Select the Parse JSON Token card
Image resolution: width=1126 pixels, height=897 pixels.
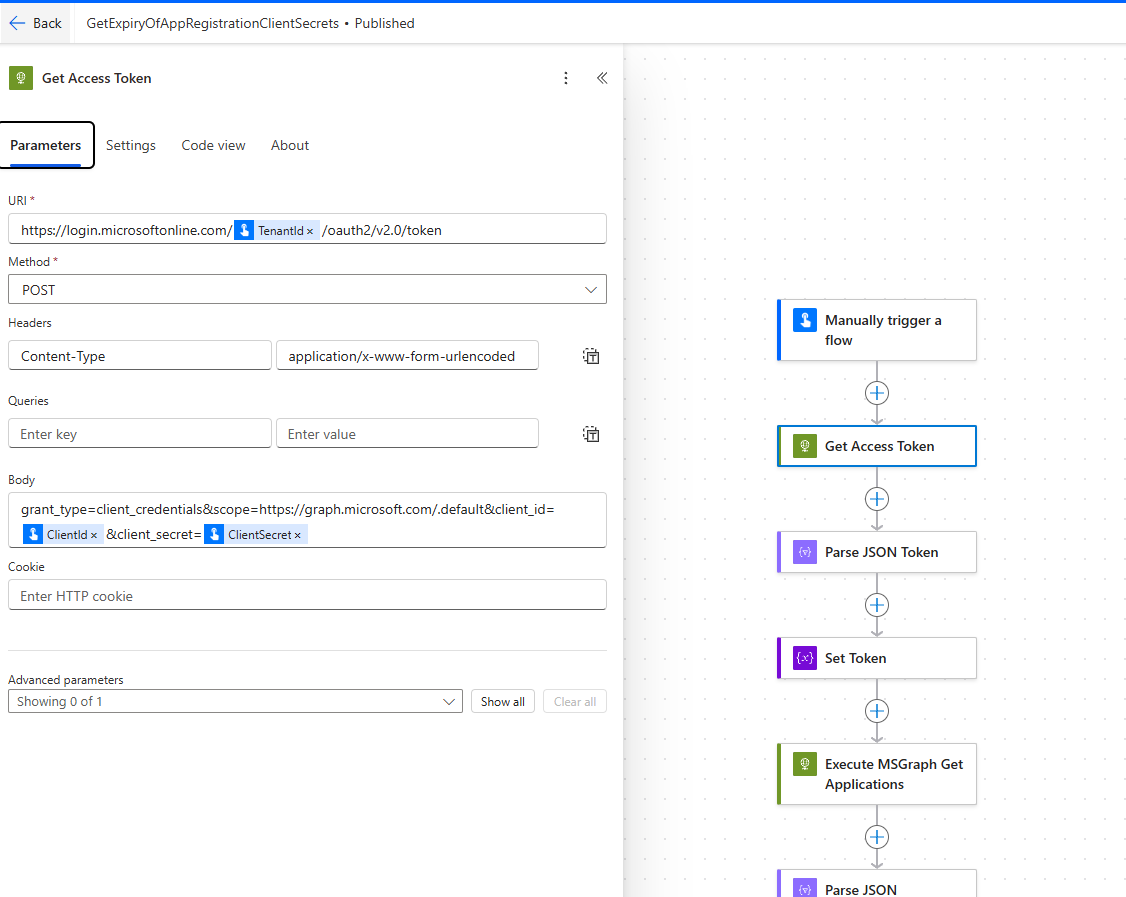[877, 552]
